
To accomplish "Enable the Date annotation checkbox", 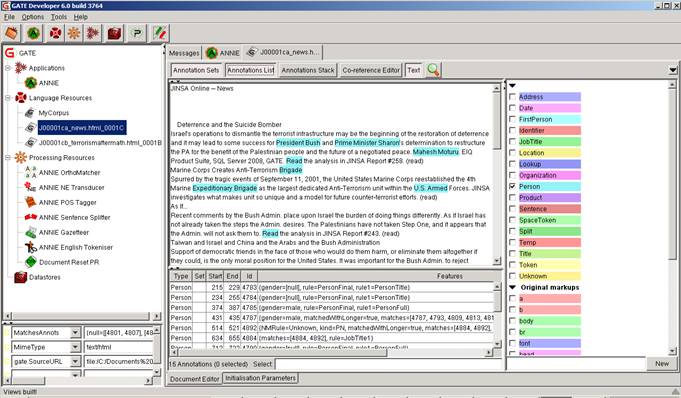I will pyautogui.click(x=512, y=108).
